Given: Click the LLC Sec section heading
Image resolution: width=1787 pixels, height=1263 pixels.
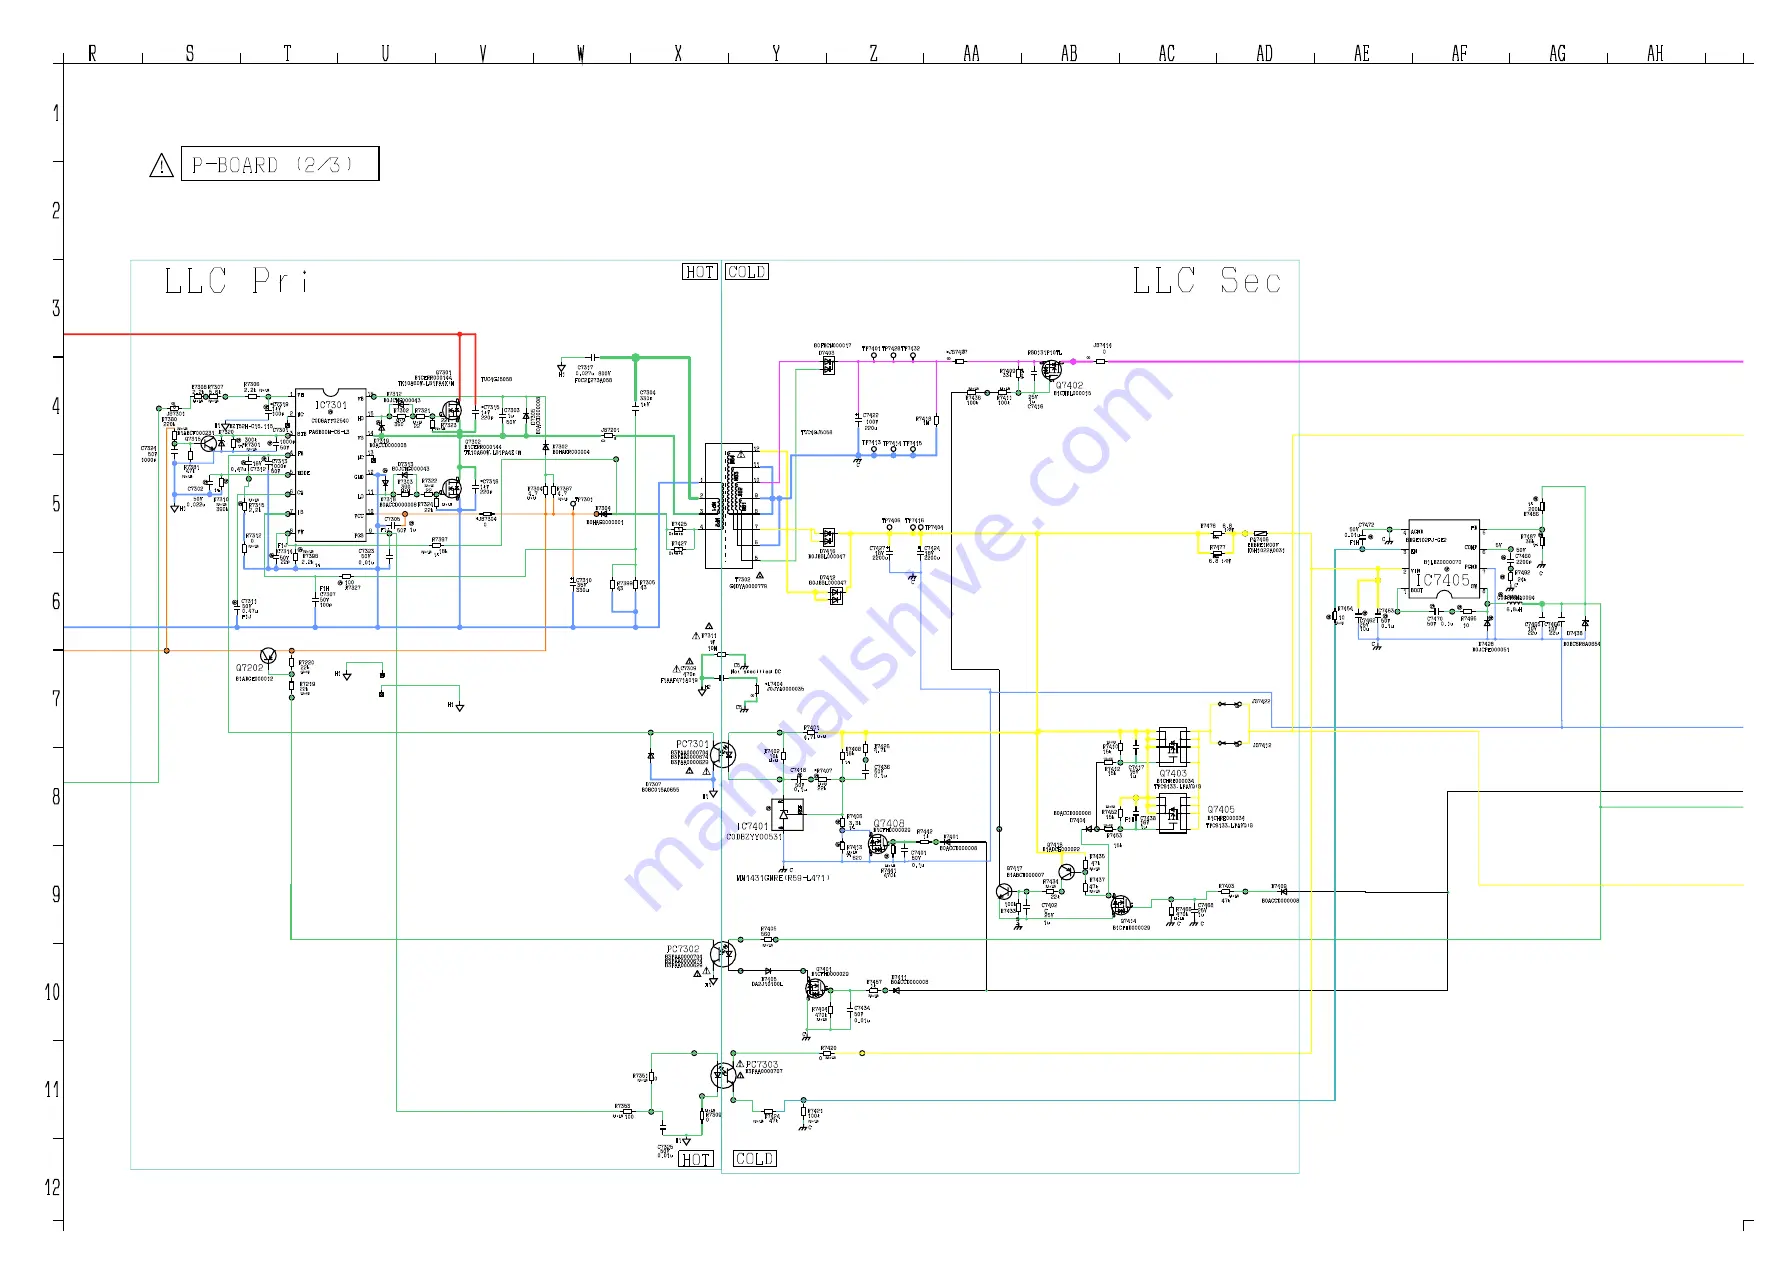Looking at the screenshot, I should (1207, 281).
